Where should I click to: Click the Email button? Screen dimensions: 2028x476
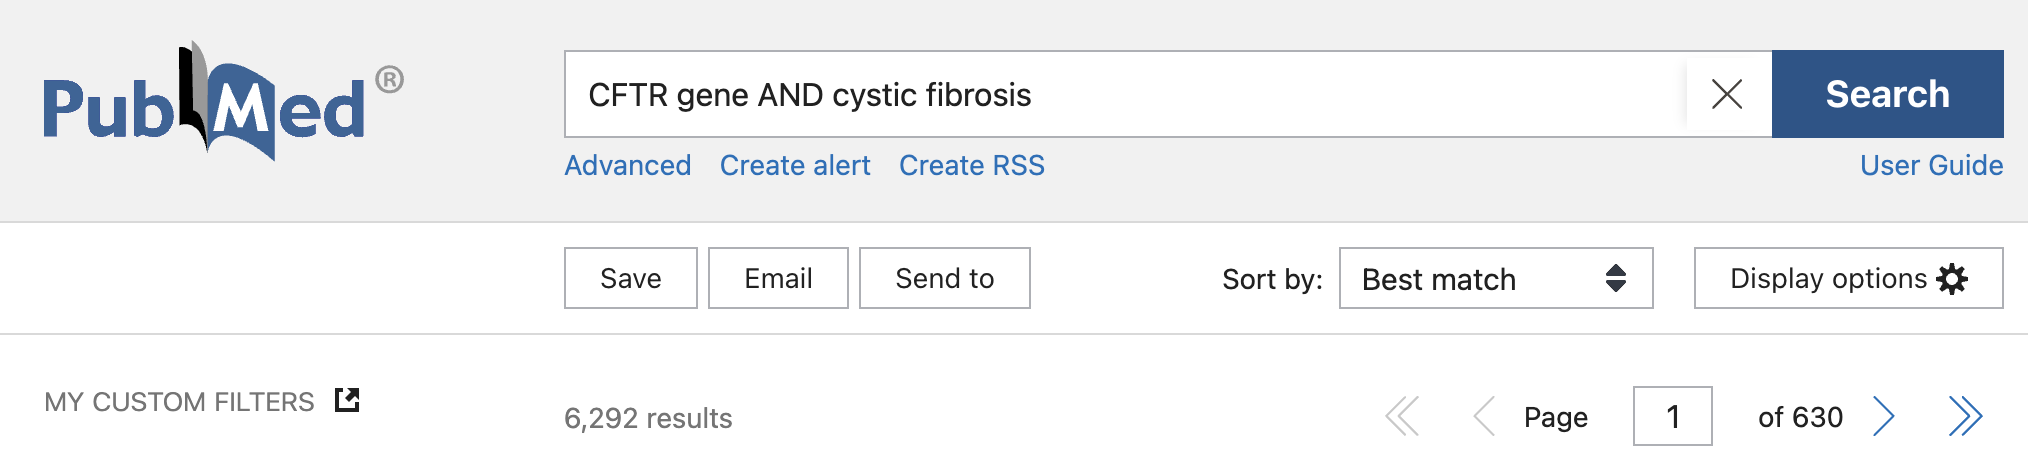[x=778, y=279]
